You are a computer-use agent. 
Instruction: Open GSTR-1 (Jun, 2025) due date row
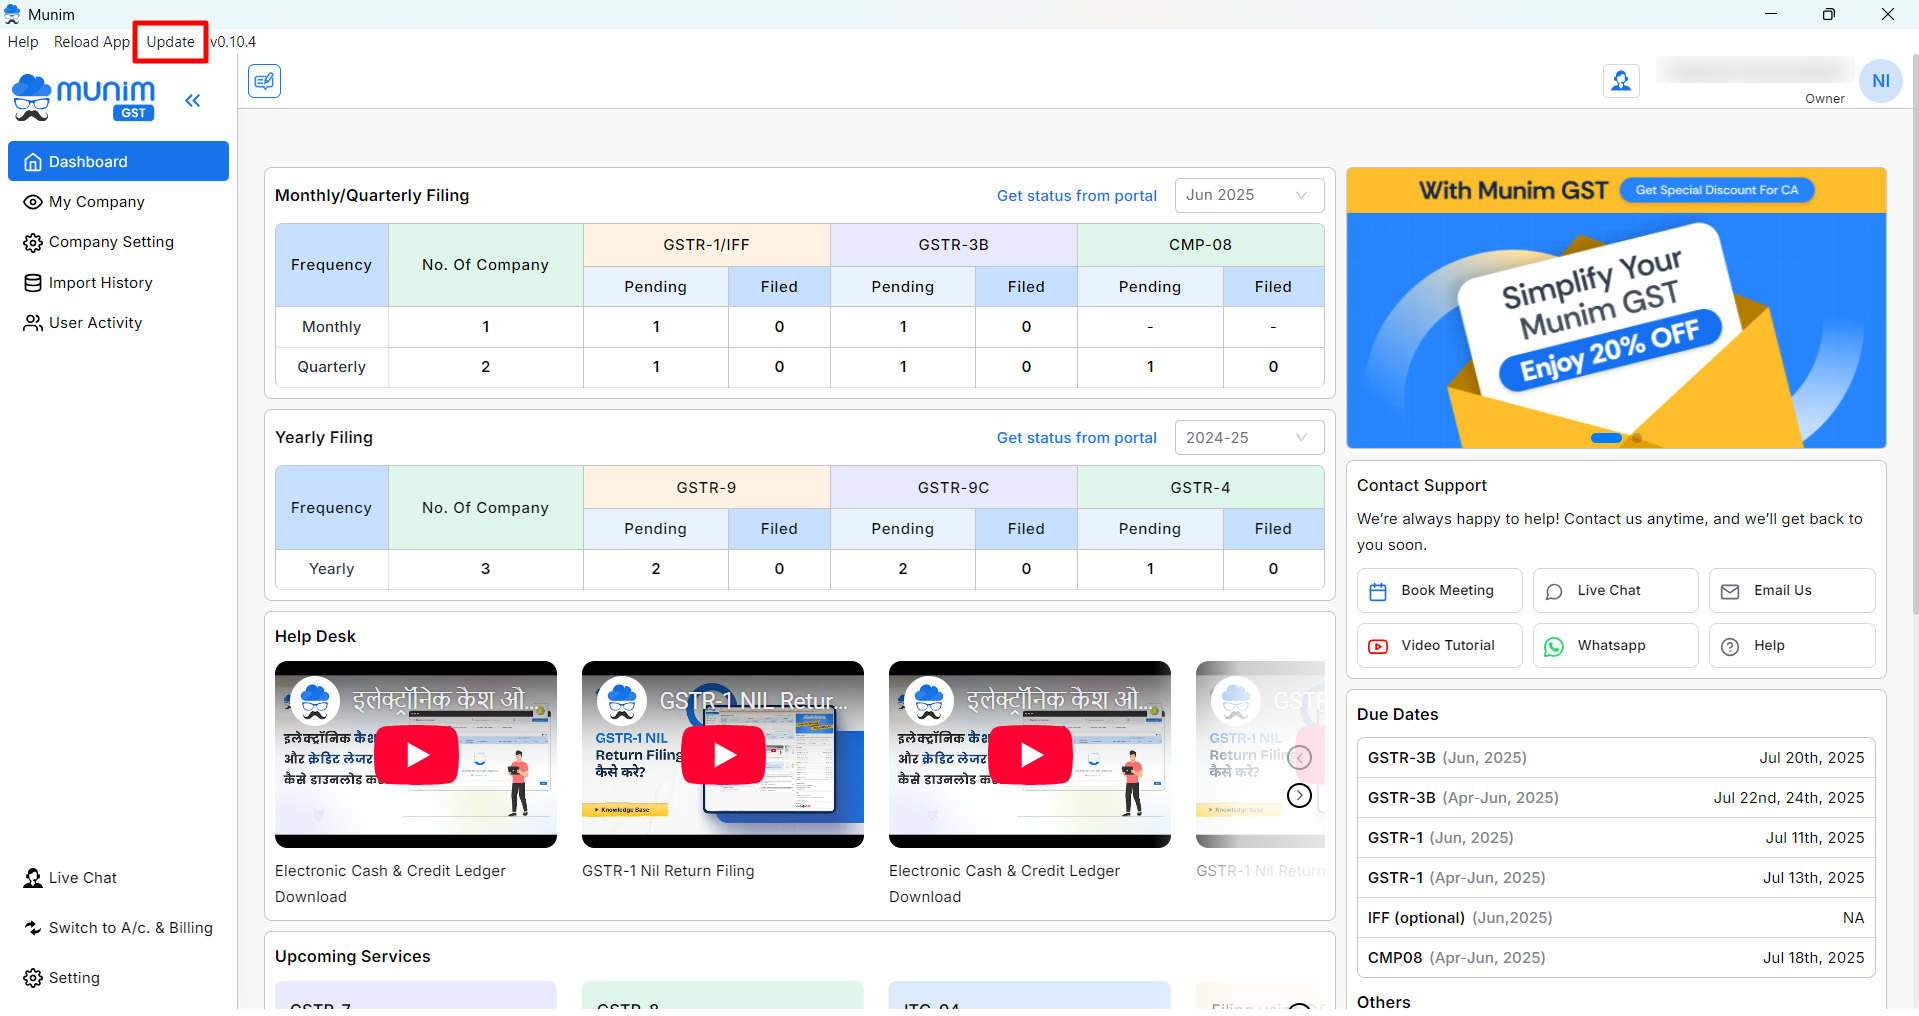pos(1616,838)
